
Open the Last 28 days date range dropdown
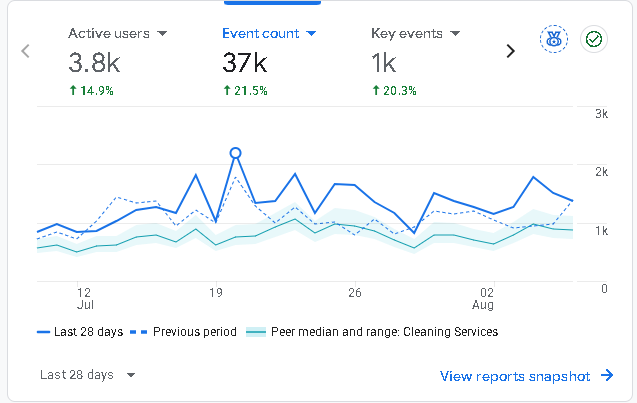(87, 375)
